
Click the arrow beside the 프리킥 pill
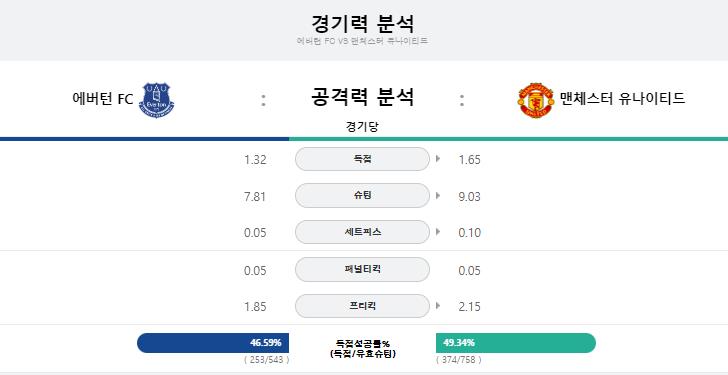(x=438, y=306)
